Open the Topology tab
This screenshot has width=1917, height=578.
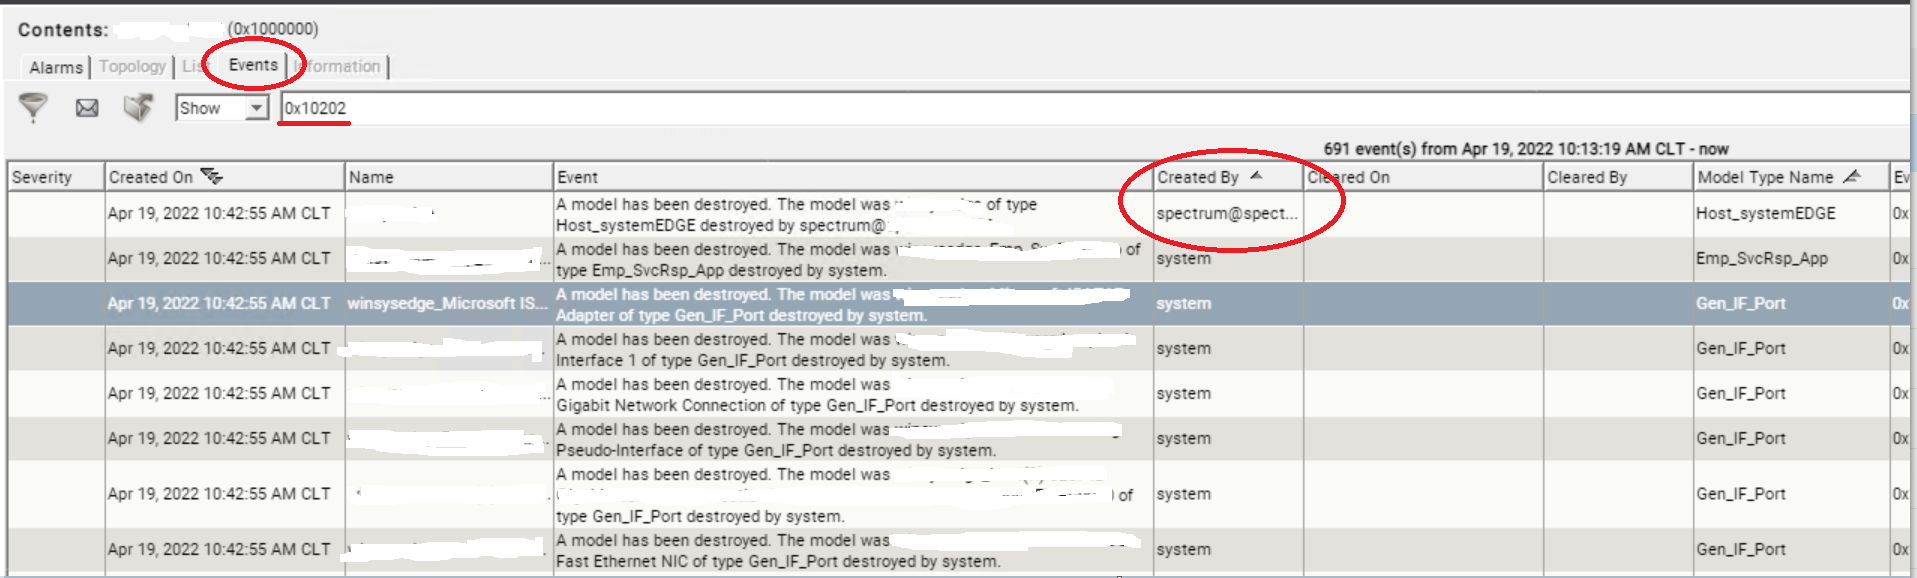click(132, 66)
